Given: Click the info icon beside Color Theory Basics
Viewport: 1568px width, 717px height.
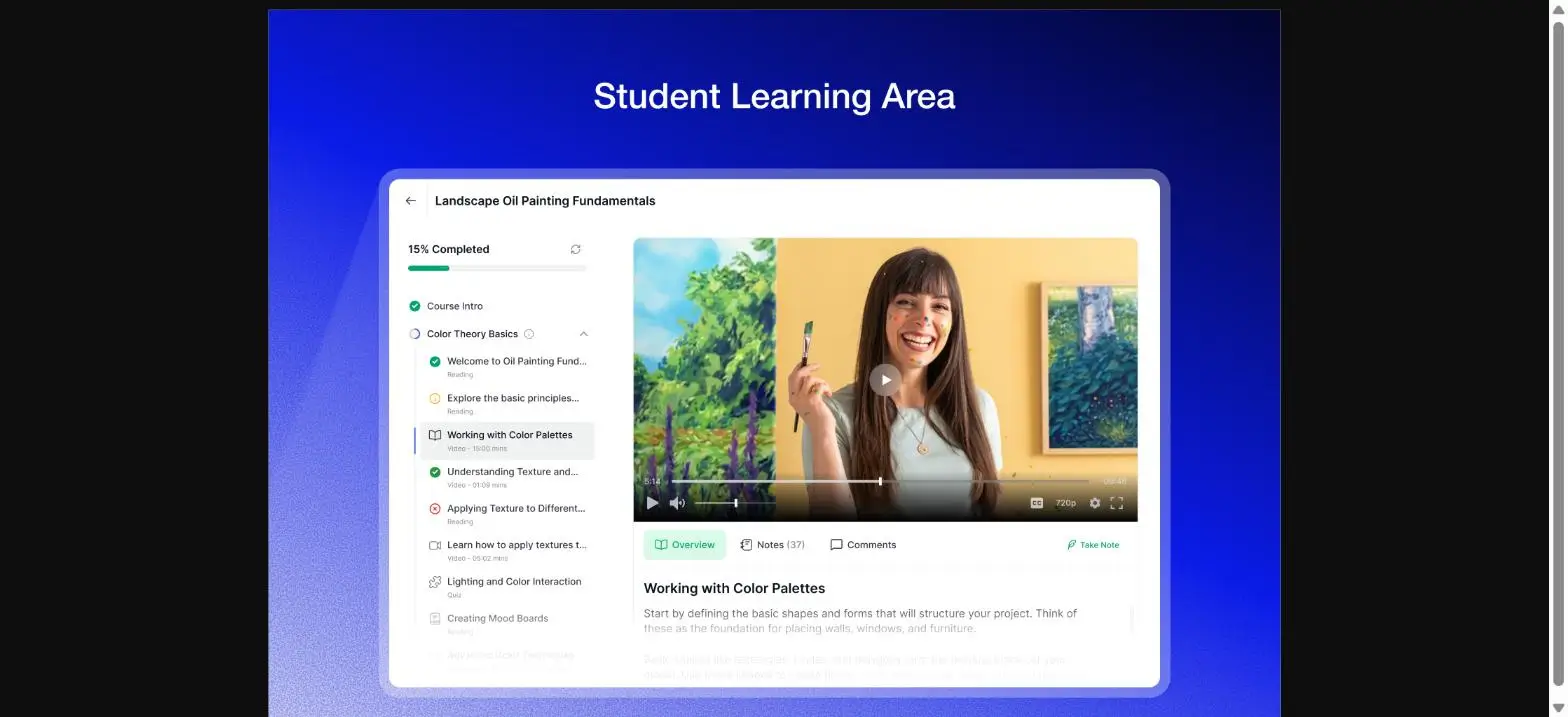Looking at the screenshot, I should click(x=529, y=334).
